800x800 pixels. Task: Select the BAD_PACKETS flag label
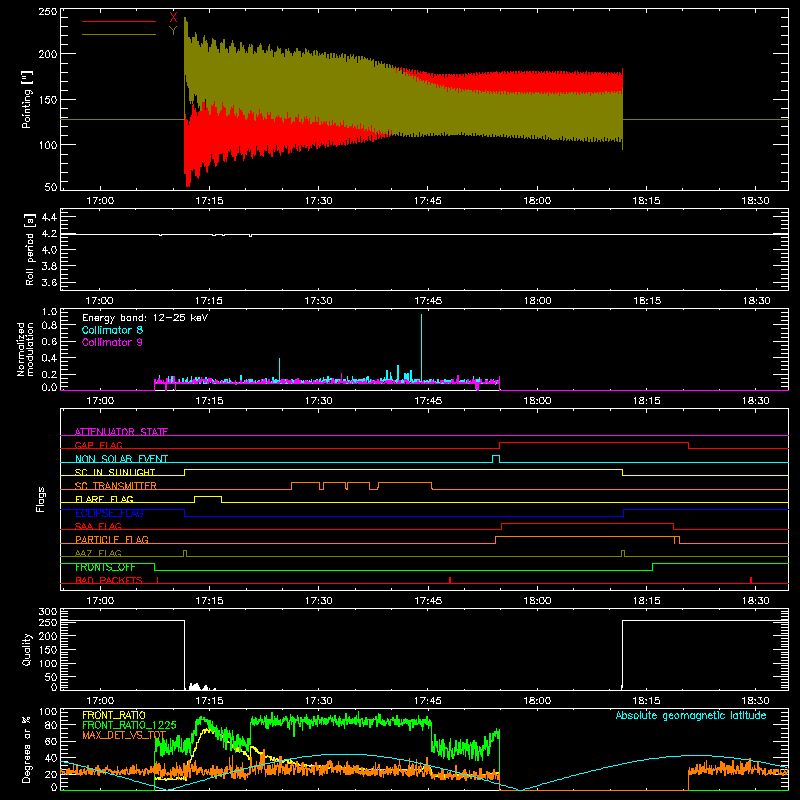coord(109,580)
